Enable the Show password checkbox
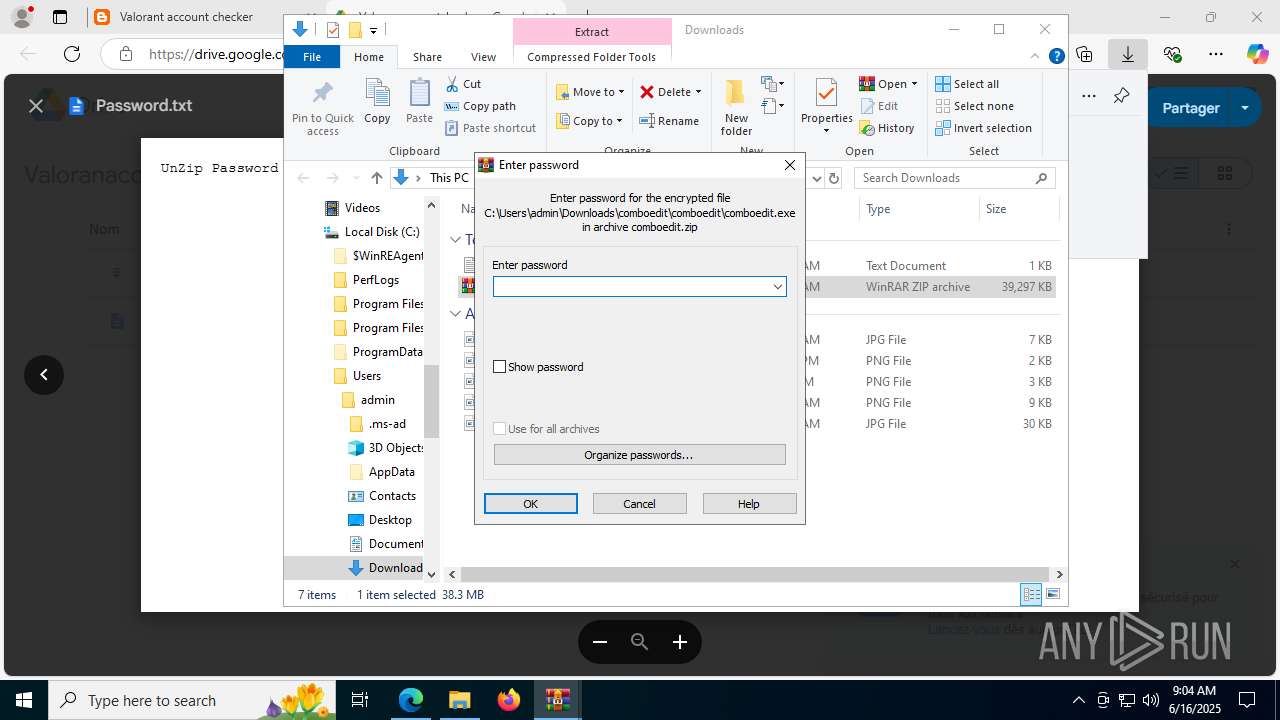The image size is (1280, 720). point(500,367)
